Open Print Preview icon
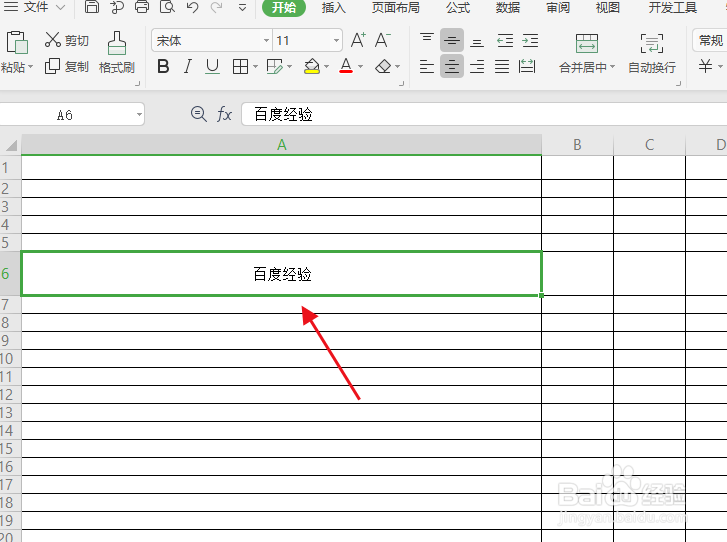 [167, 7]
